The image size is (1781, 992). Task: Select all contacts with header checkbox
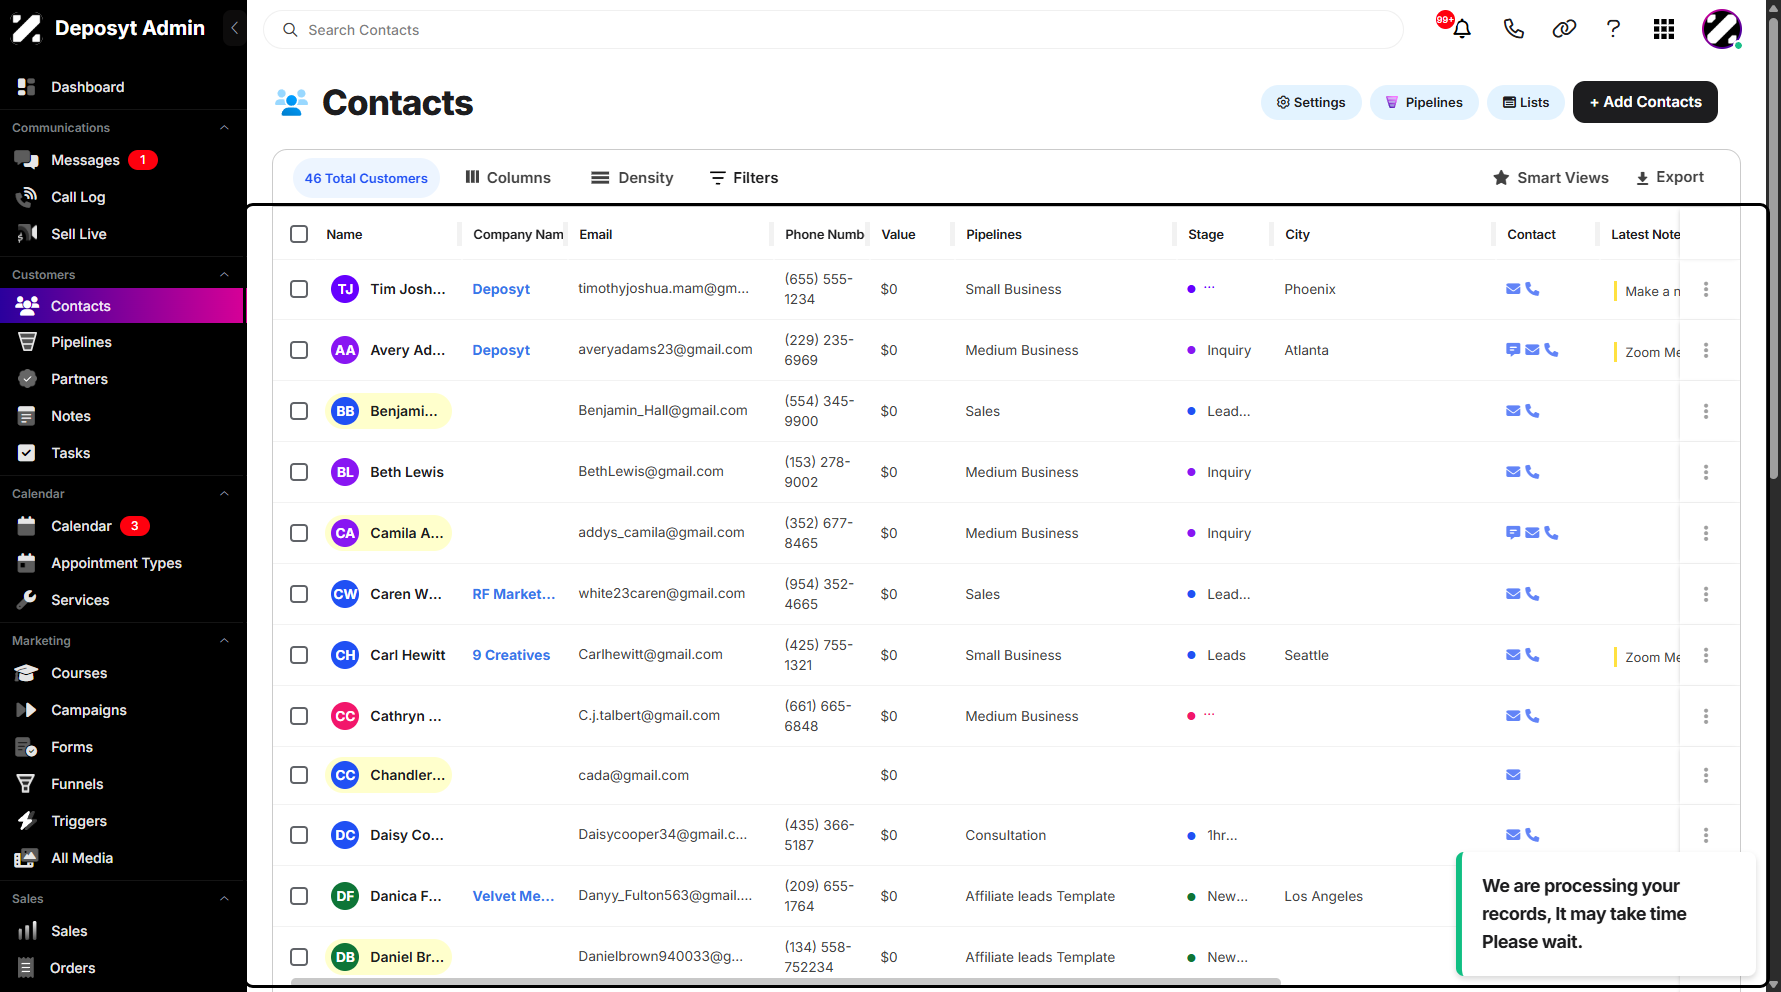coord(299,234)
